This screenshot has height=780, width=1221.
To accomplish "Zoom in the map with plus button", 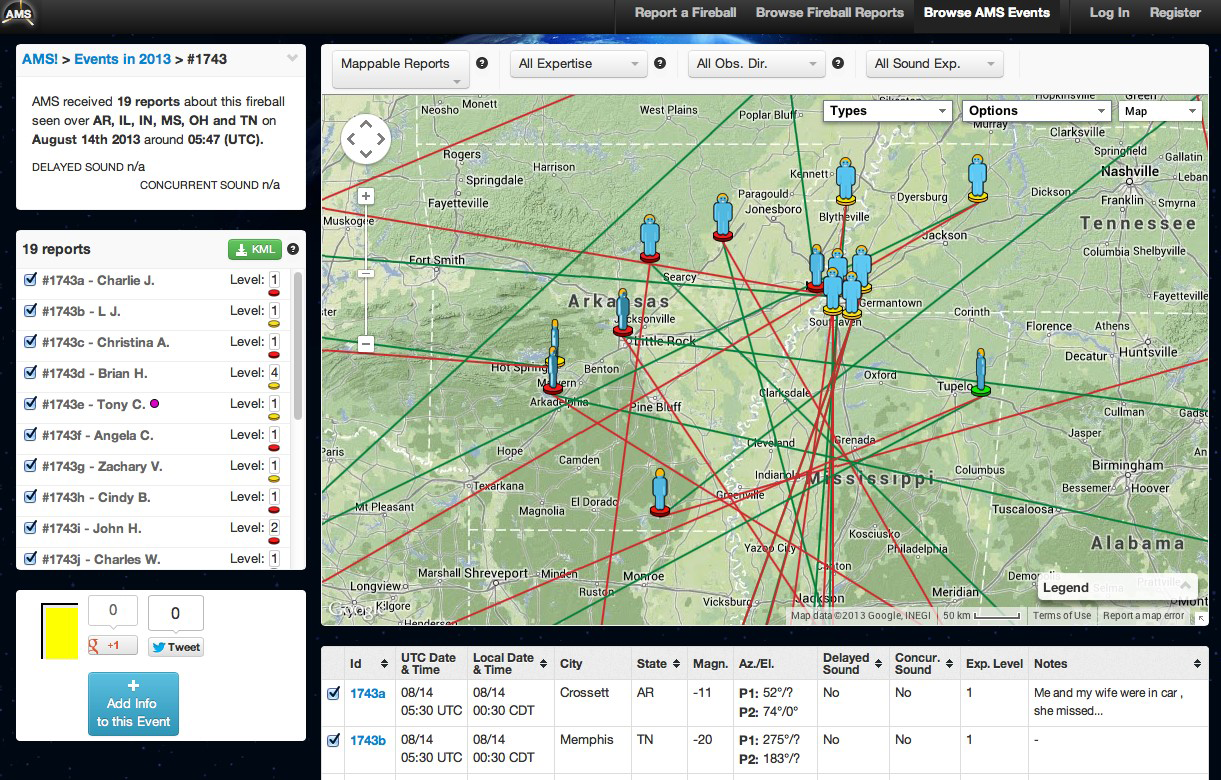I will point(366,197).
